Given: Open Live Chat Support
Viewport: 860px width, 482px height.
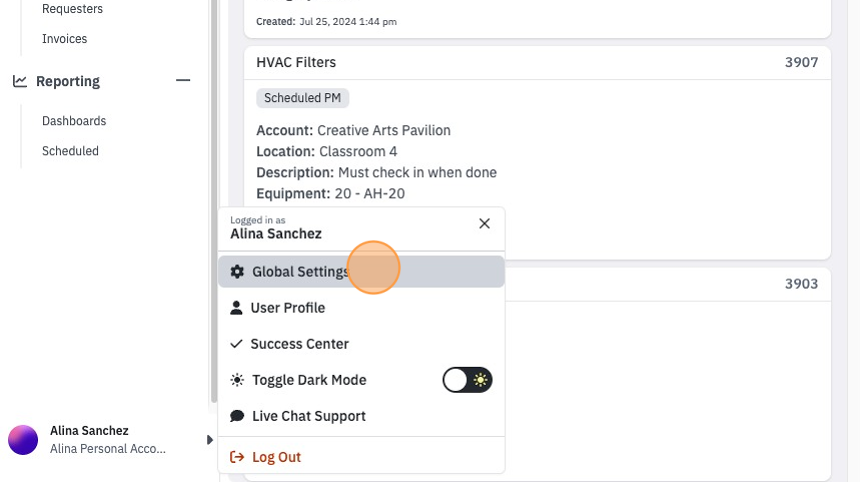Looking at the screenshot, I should (361, 416).
